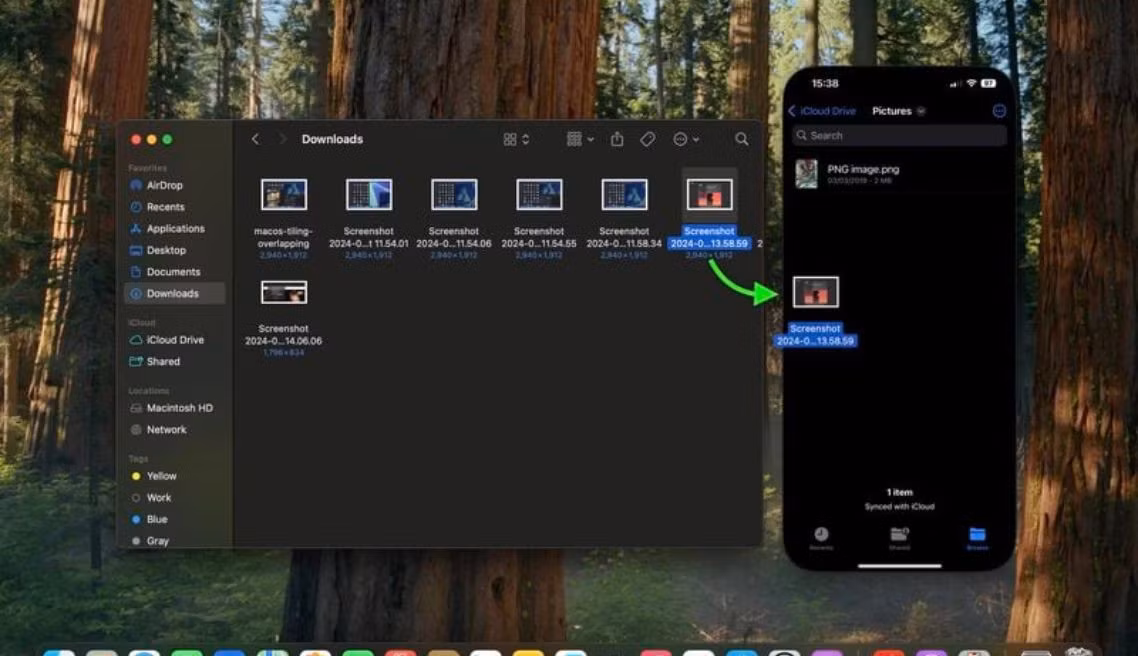Viewport: 1138px width, 656px height.
Task: Tap the Shared tab on iPhone Files
Action: click(x=899, y=538)
